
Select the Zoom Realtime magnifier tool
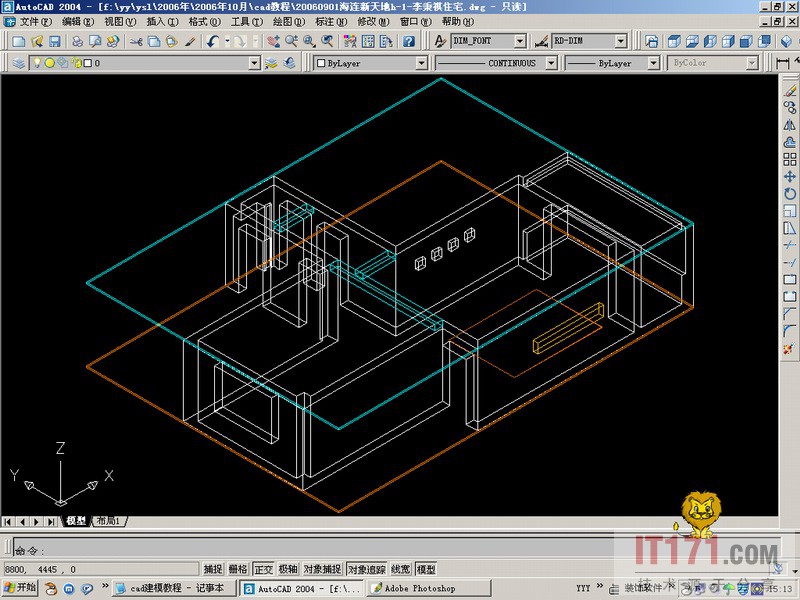(291, 42)
